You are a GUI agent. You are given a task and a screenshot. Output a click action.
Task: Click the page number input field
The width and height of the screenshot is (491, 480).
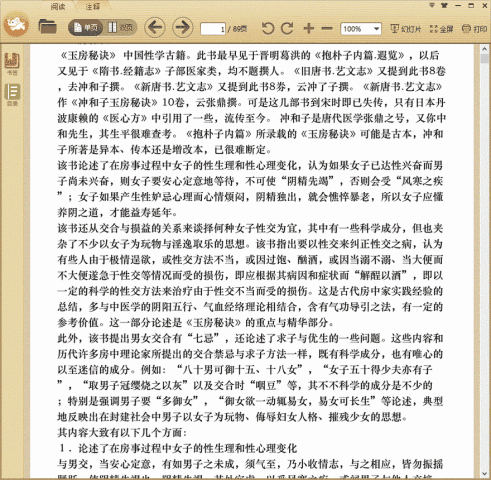pyautogui.click(x=213, y=29)
